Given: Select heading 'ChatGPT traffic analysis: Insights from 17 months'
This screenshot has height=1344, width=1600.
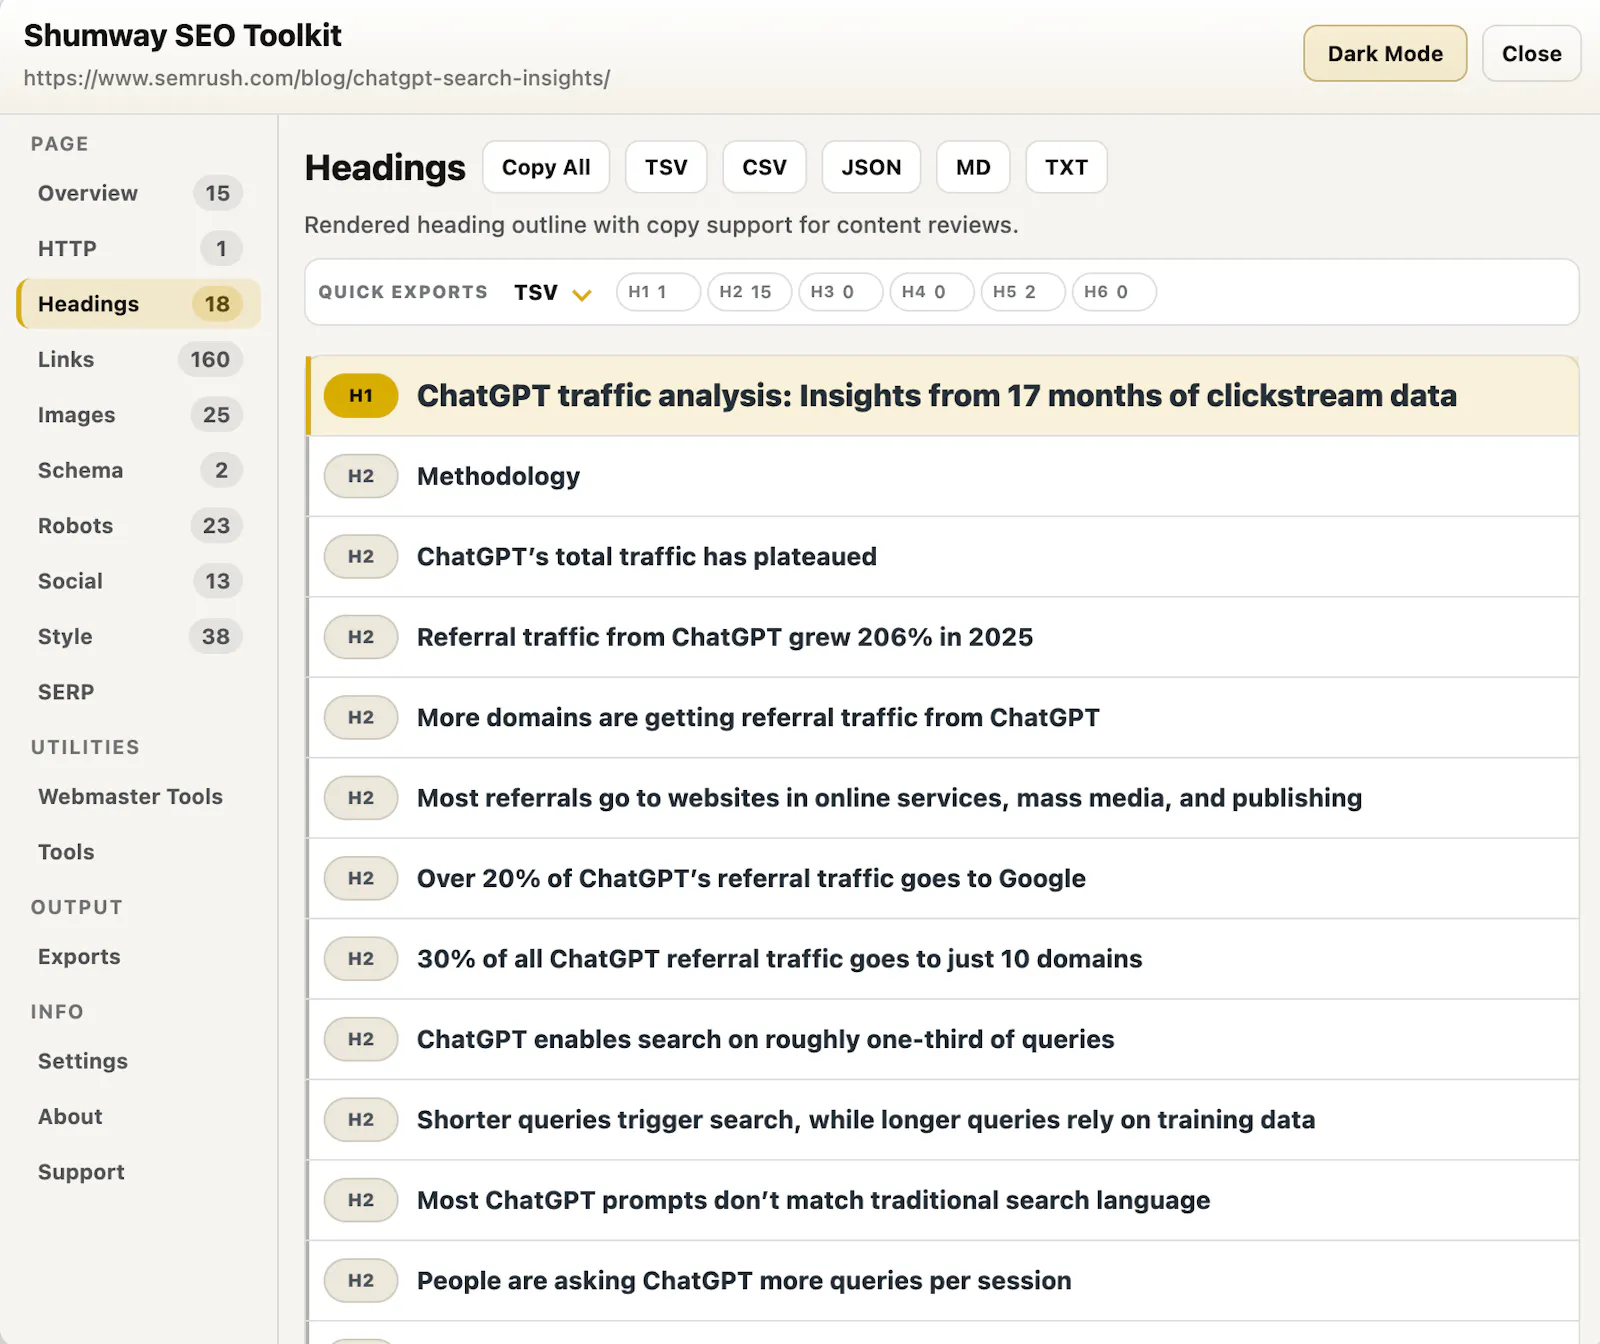Looking at the screenshot, I should pos(936,396).
